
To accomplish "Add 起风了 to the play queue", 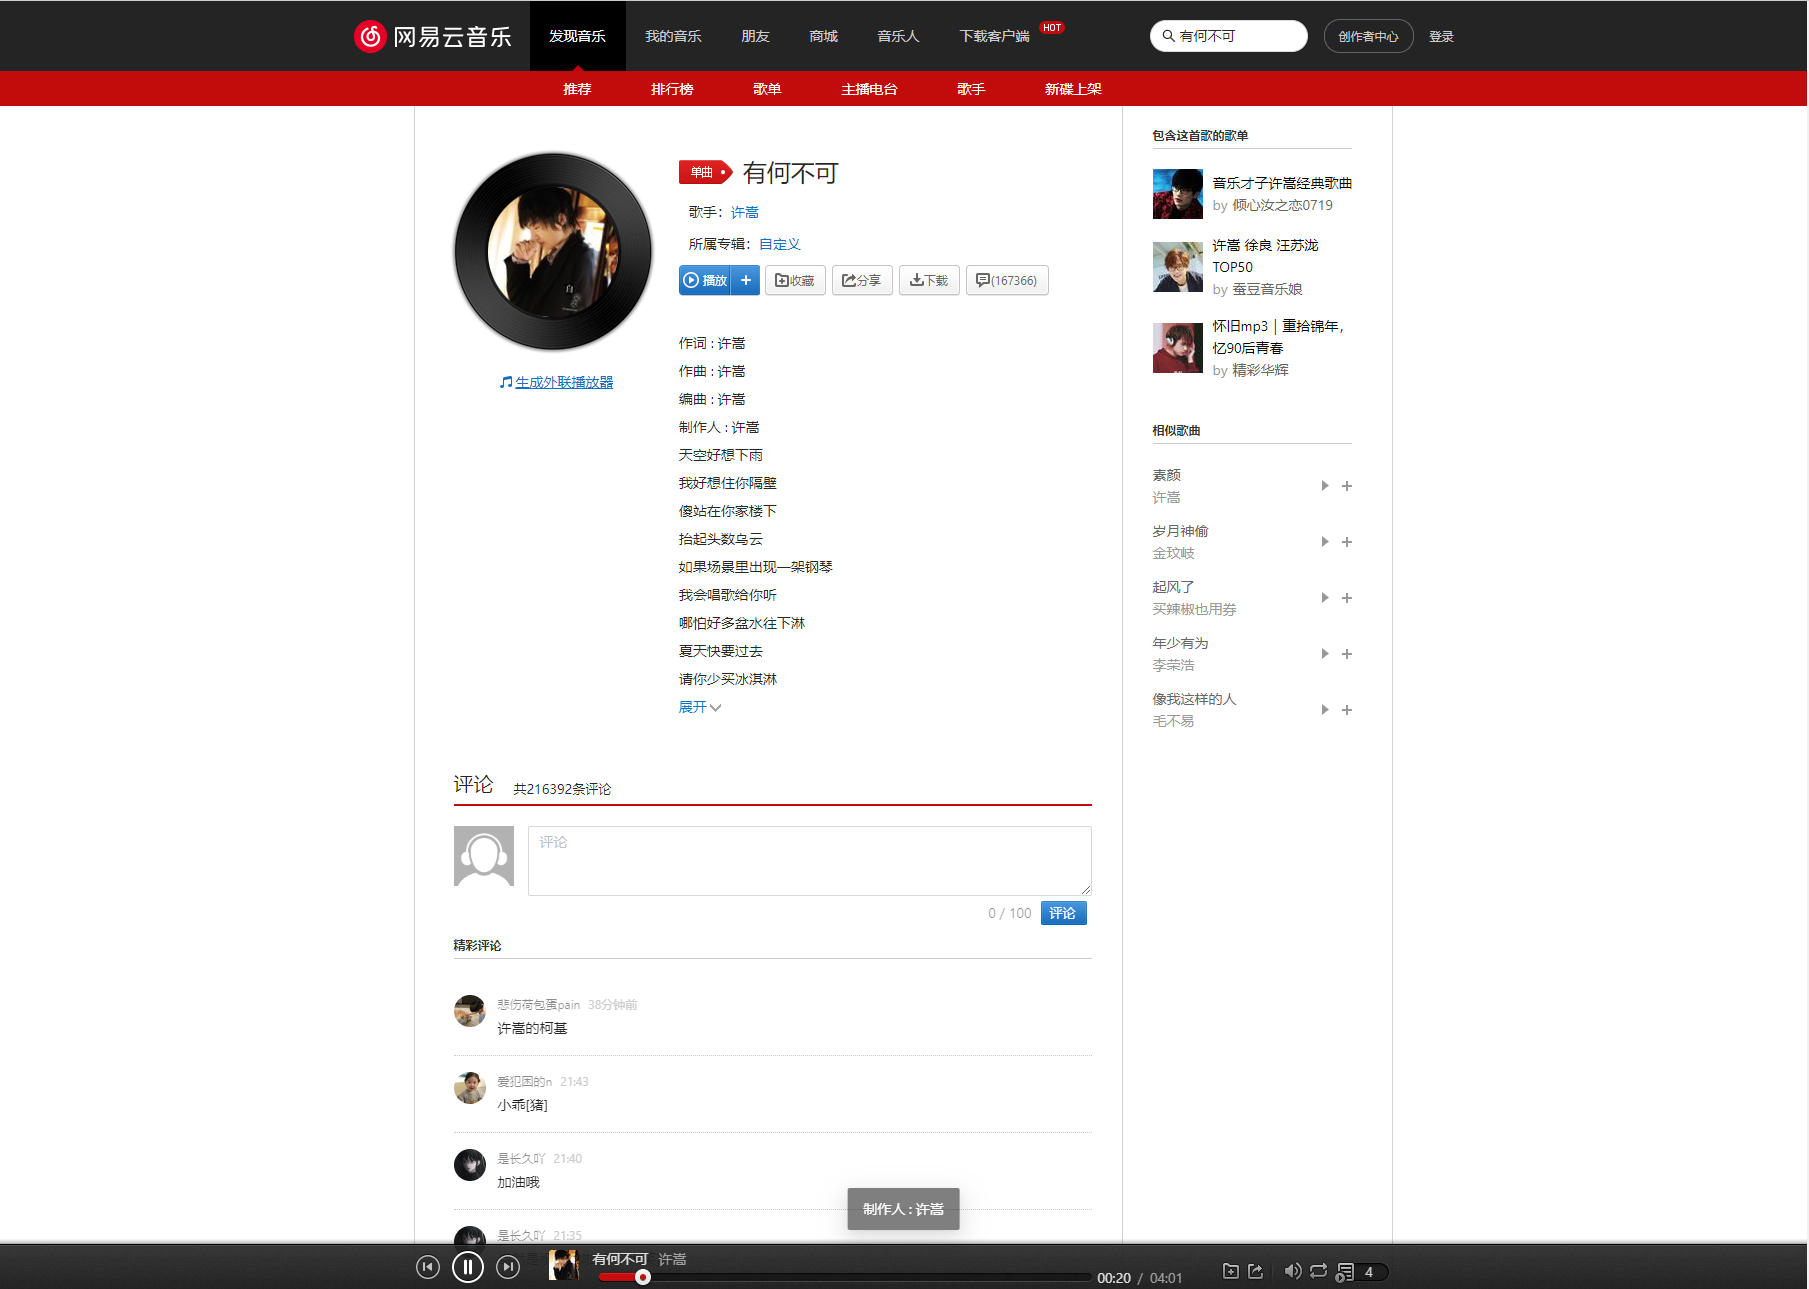I will (1347, 598).
